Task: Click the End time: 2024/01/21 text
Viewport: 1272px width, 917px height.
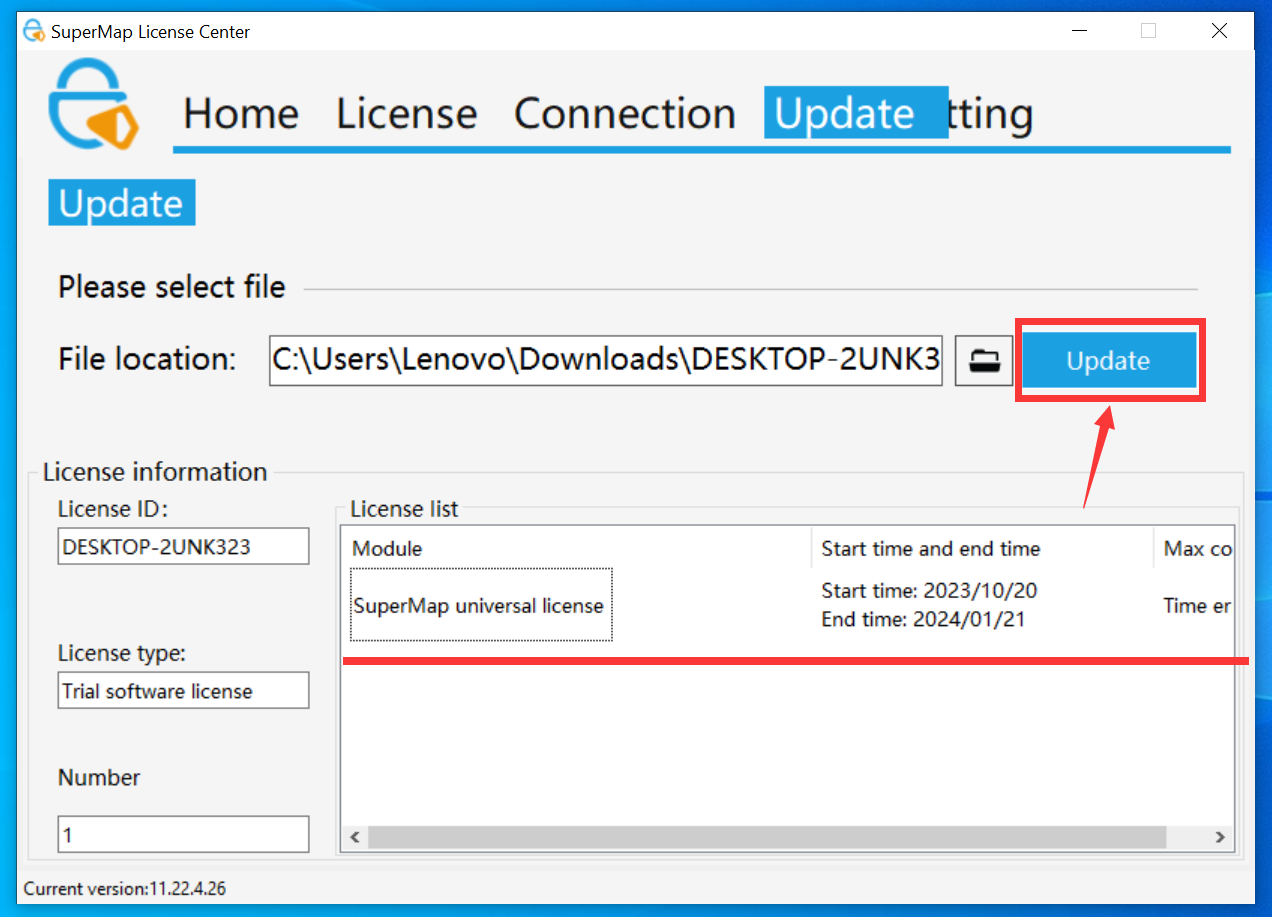Action: (923, 619)
